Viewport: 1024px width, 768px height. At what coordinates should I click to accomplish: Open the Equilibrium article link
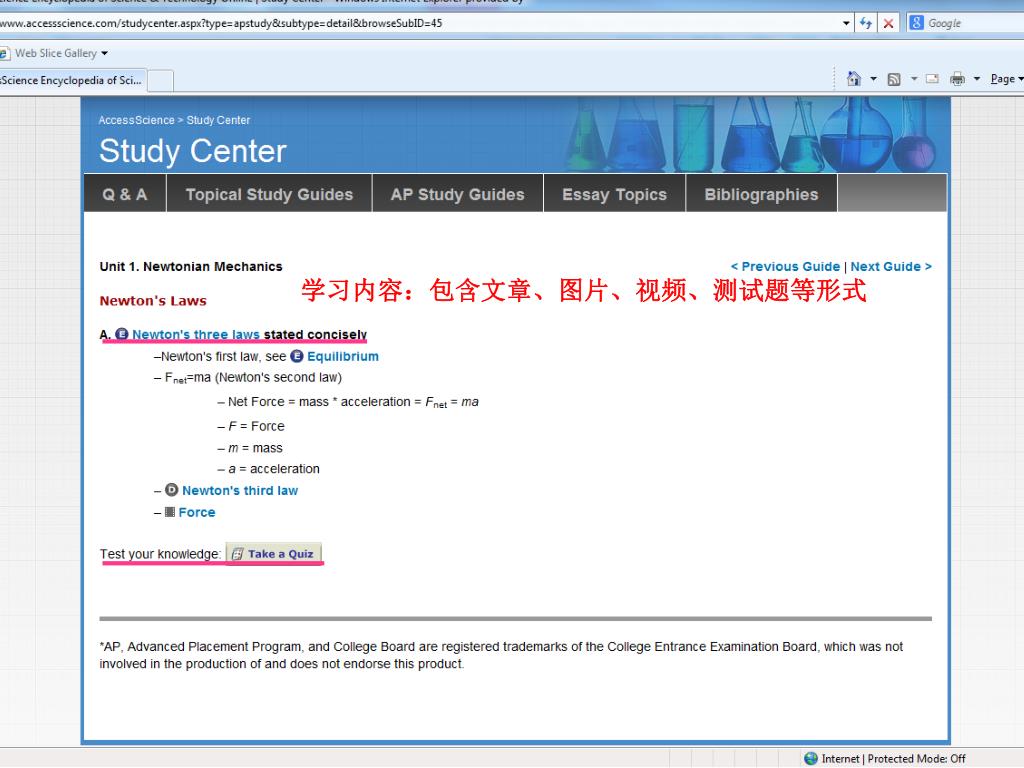click(343, 357)
